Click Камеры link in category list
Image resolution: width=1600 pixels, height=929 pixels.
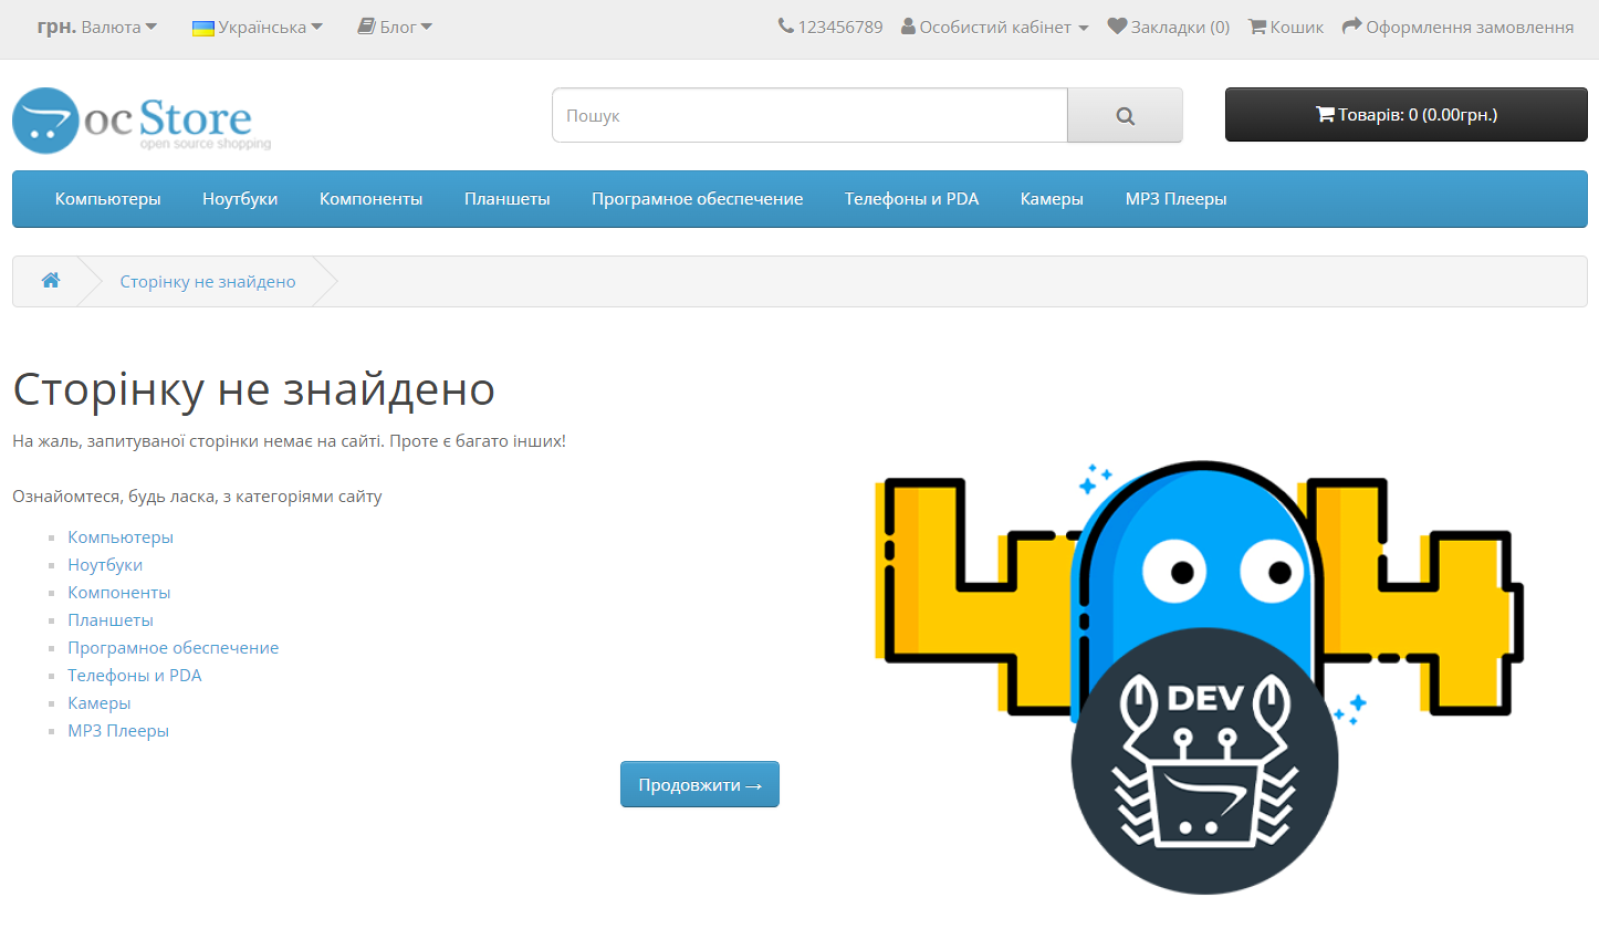point(99,703)
